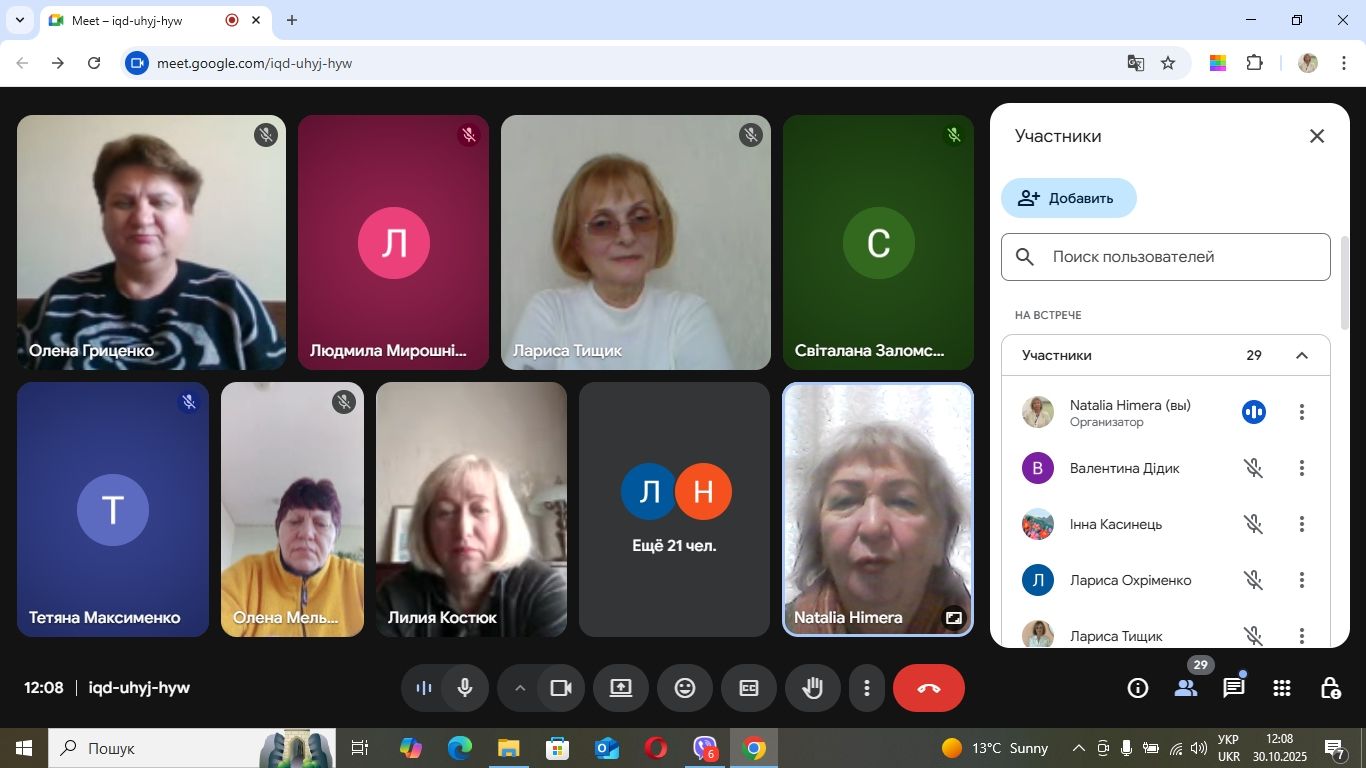The height and width of the screenshot is (768, 1366).
Task: Open the chat messages panel
Action: (1234, 688)
